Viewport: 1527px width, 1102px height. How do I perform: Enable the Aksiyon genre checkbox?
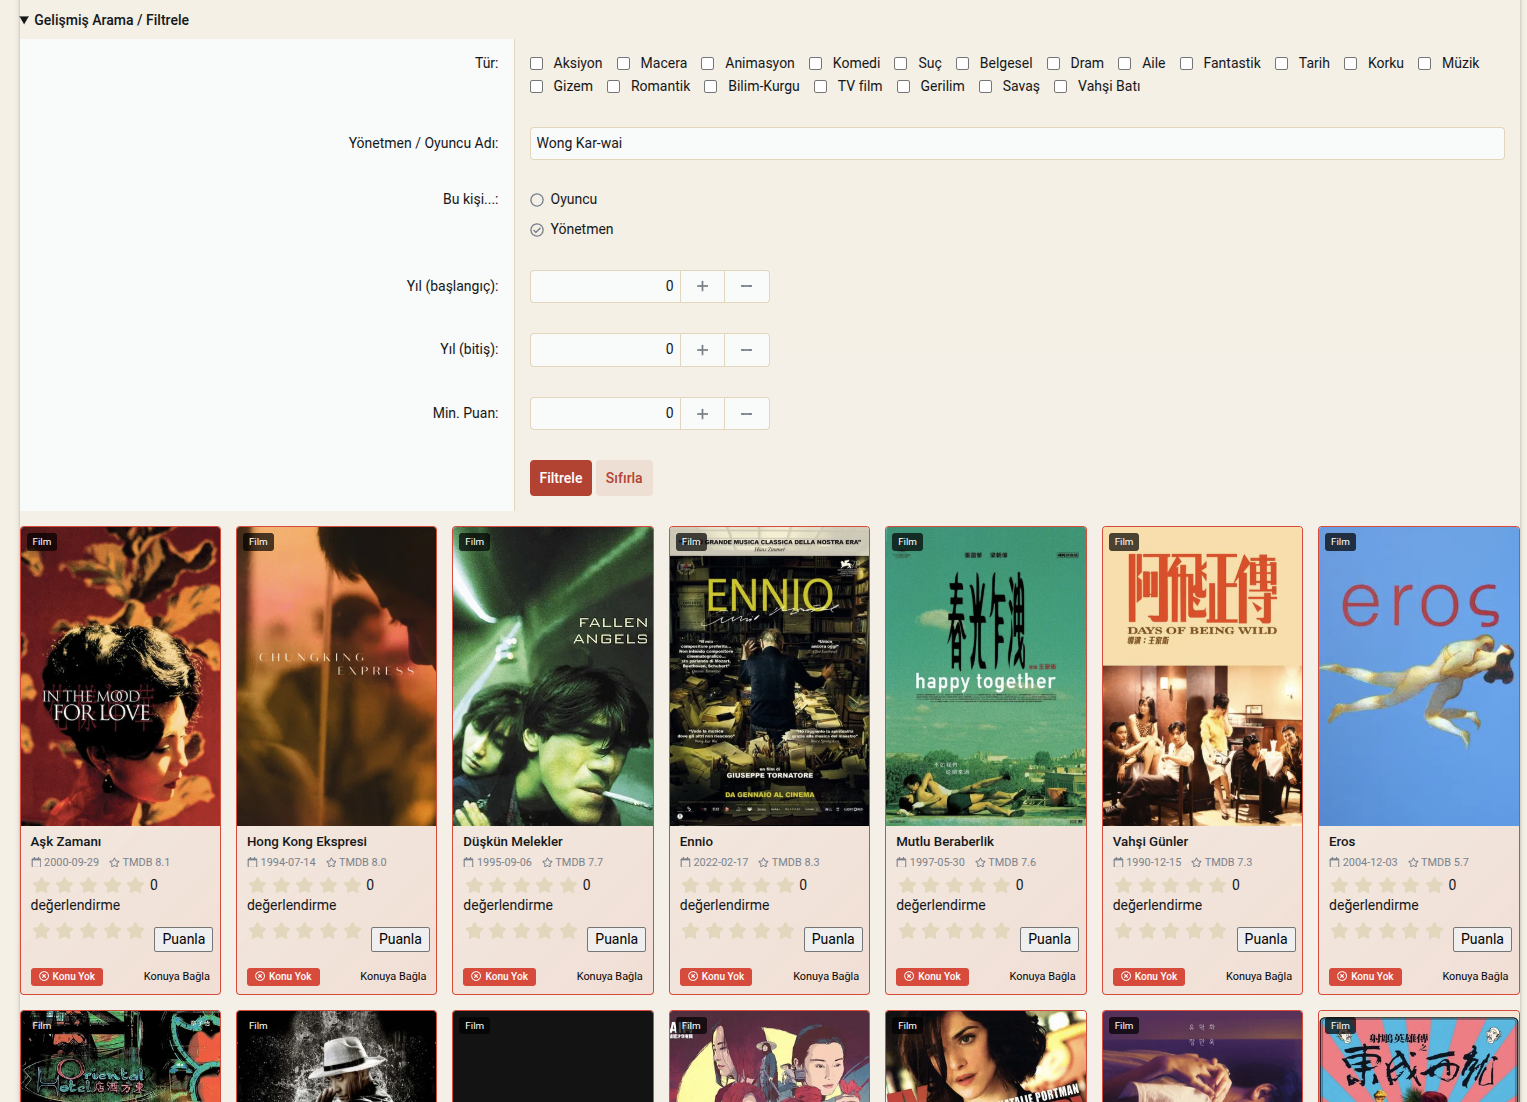pyautogui.click(x=537, y=64)
